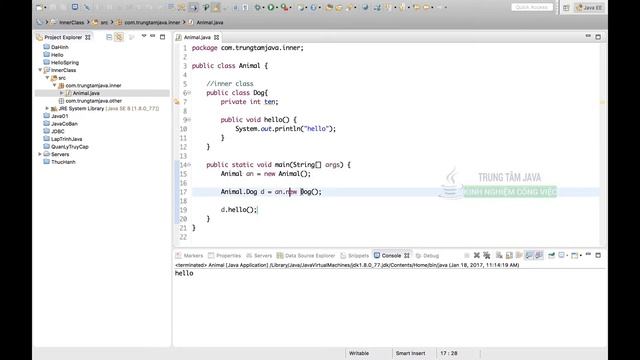The width and height of the screenshot is (640, 360).
Task: Click src in the breadcrumb bar
Action: click(x=104, y=22)
